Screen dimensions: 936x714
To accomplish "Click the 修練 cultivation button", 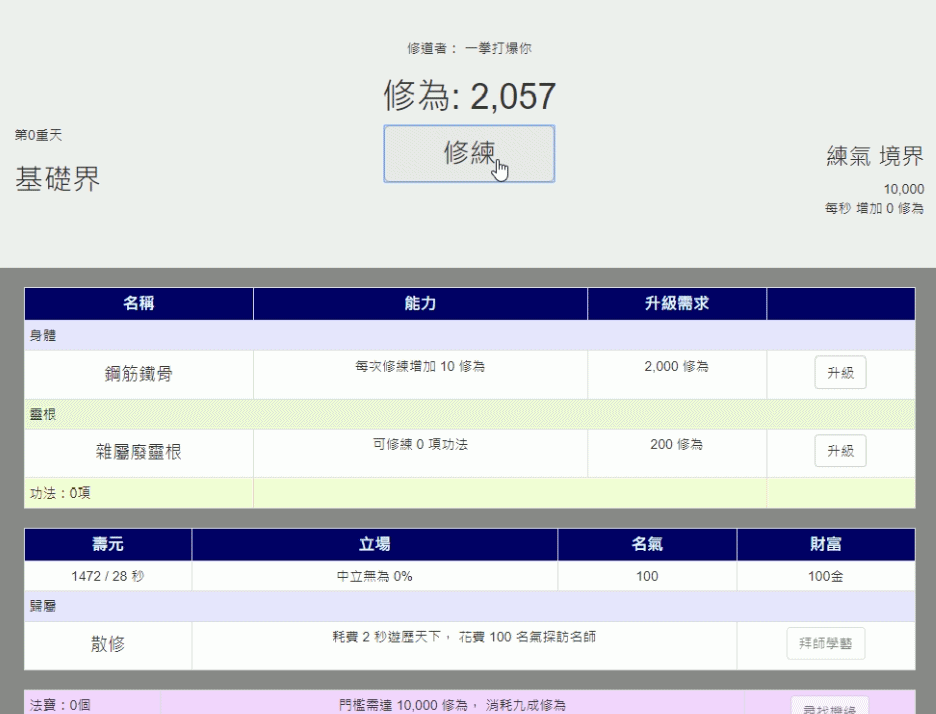I will (468, 155).
